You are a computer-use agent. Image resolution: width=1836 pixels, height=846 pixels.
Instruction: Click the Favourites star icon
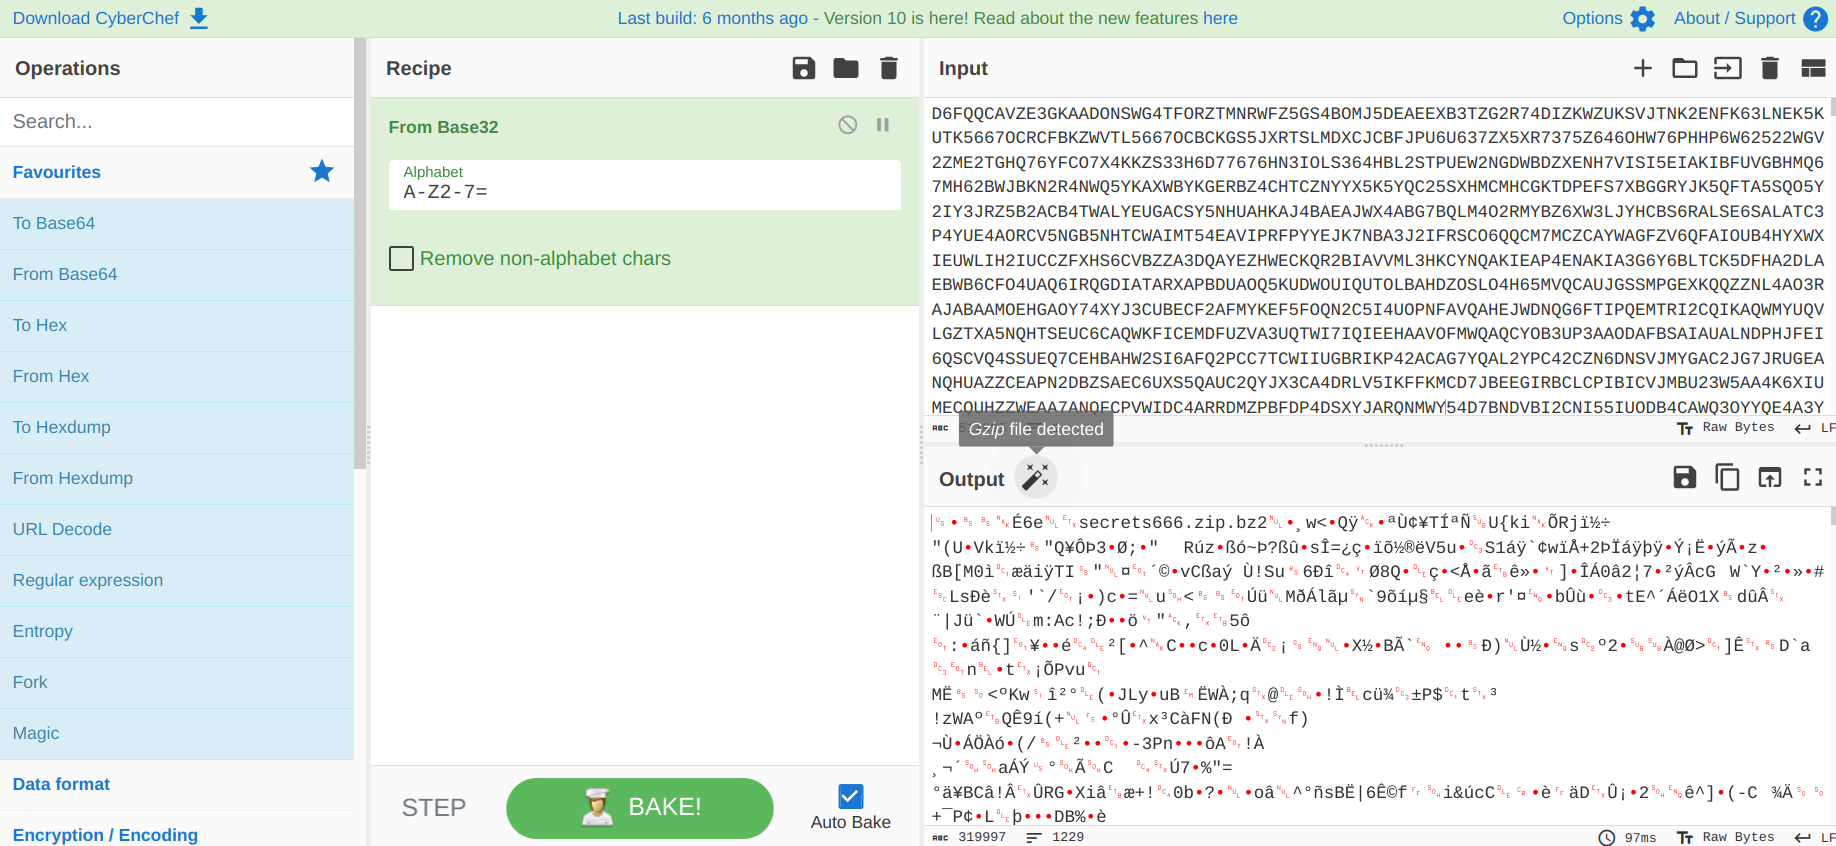tap(322, 171)
